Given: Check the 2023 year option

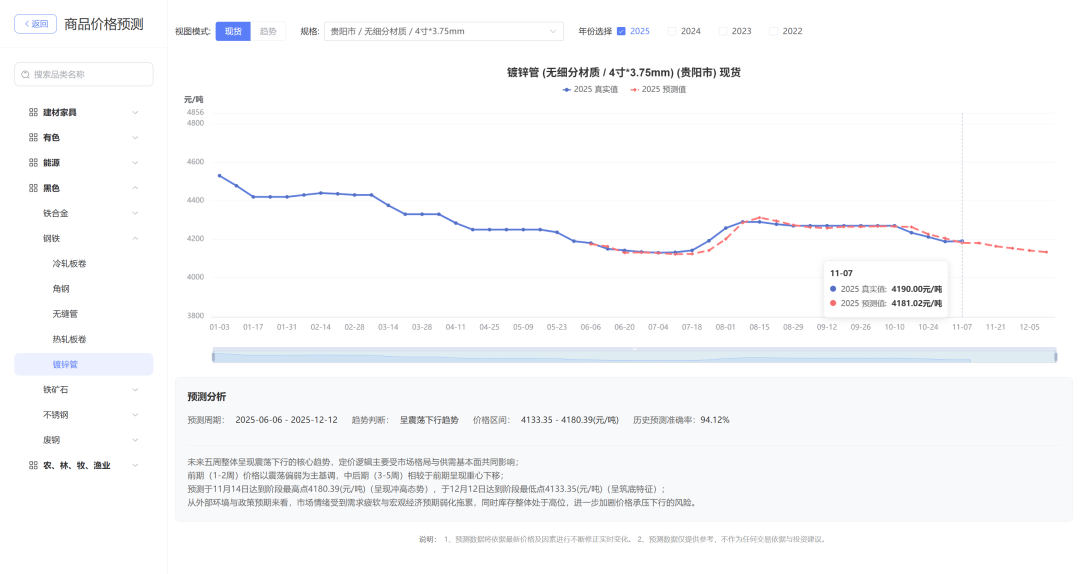Looking at the screenshot, I should point(723,31).
